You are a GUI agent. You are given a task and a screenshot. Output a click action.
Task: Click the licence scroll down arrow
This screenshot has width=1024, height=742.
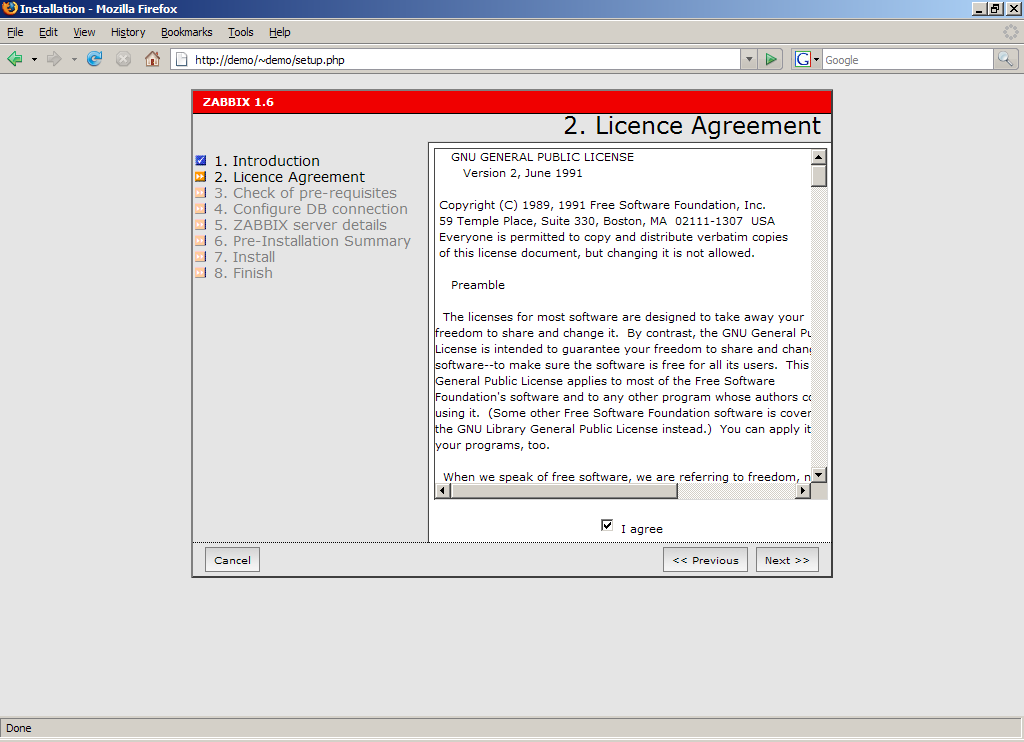[x=819, y=475]
